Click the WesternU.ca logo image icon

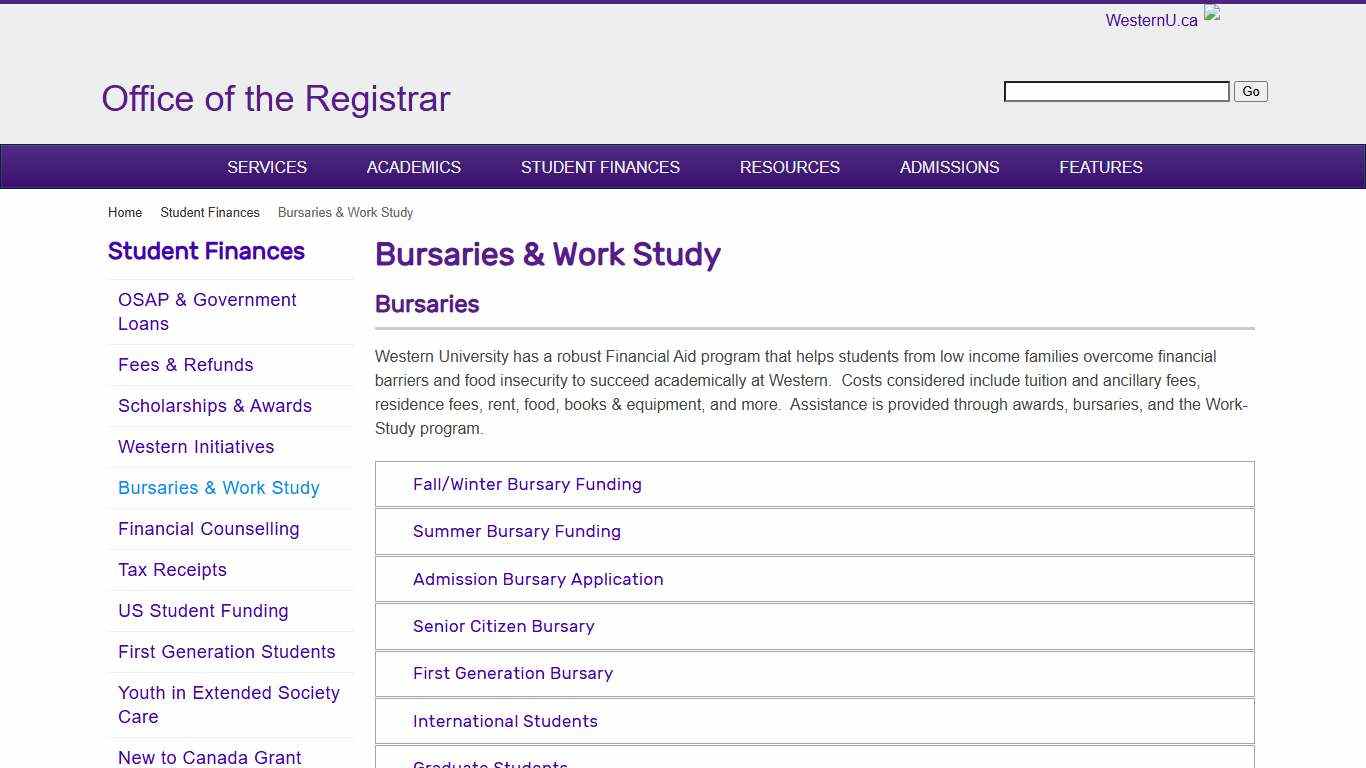[x=1211, y=13]
